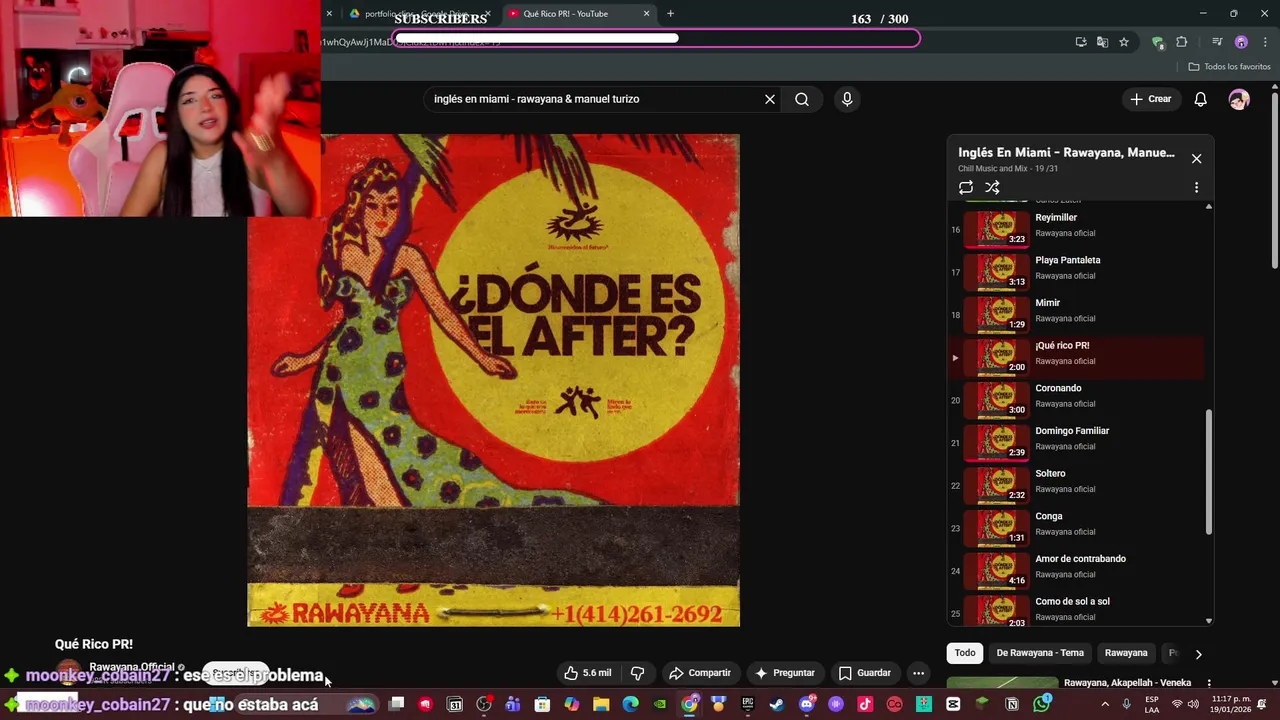
Task: Clear the YouTube search box text
Action: coord(770,99)
